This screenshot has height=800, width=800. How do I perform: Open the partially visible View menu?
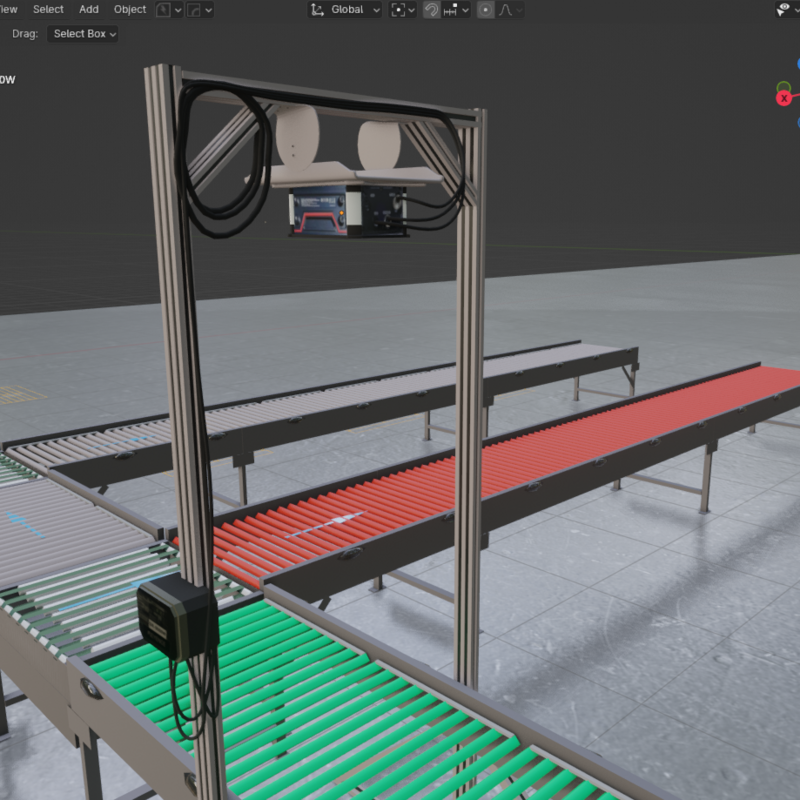pyautogui.click(x=8, y=9)
